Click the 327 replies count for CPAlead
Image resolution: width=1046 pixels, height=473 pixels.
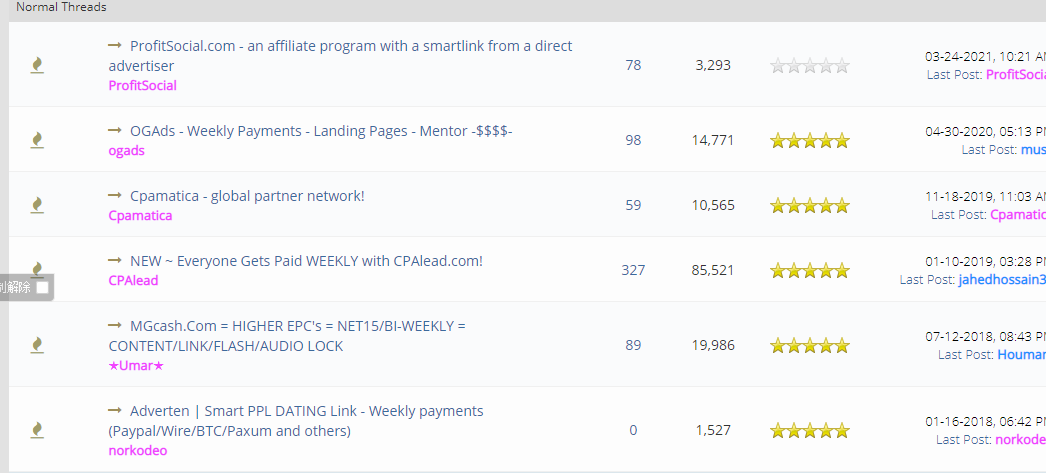[x=633, y=270]
